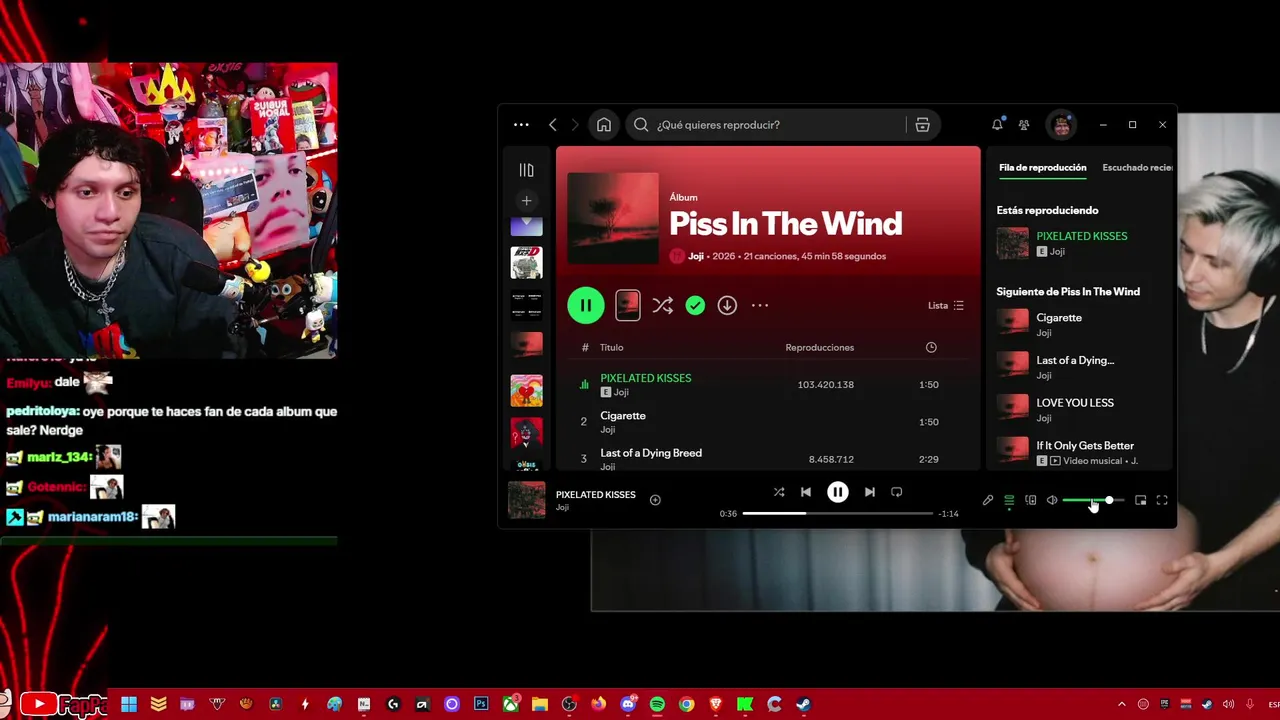1280x720 pixels.
Task: Toggle shuffle in the bottom player controls
Action: 779,492
